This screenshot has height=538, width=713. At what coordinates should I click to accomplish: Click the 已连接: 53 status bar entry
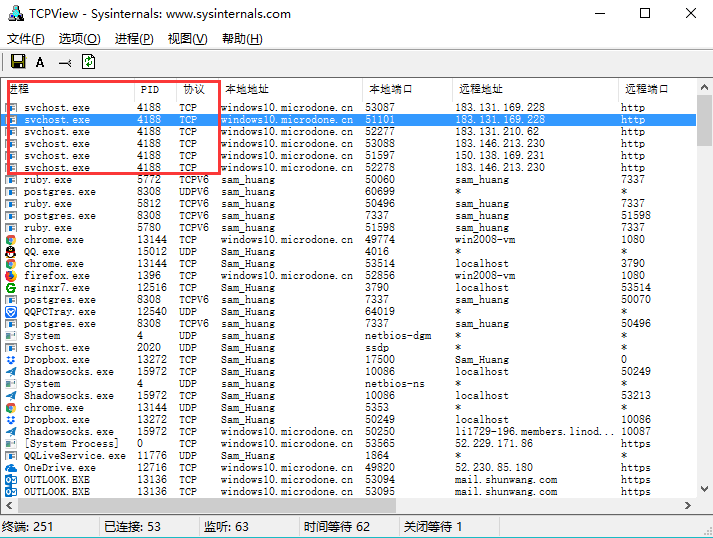point(132,527)
